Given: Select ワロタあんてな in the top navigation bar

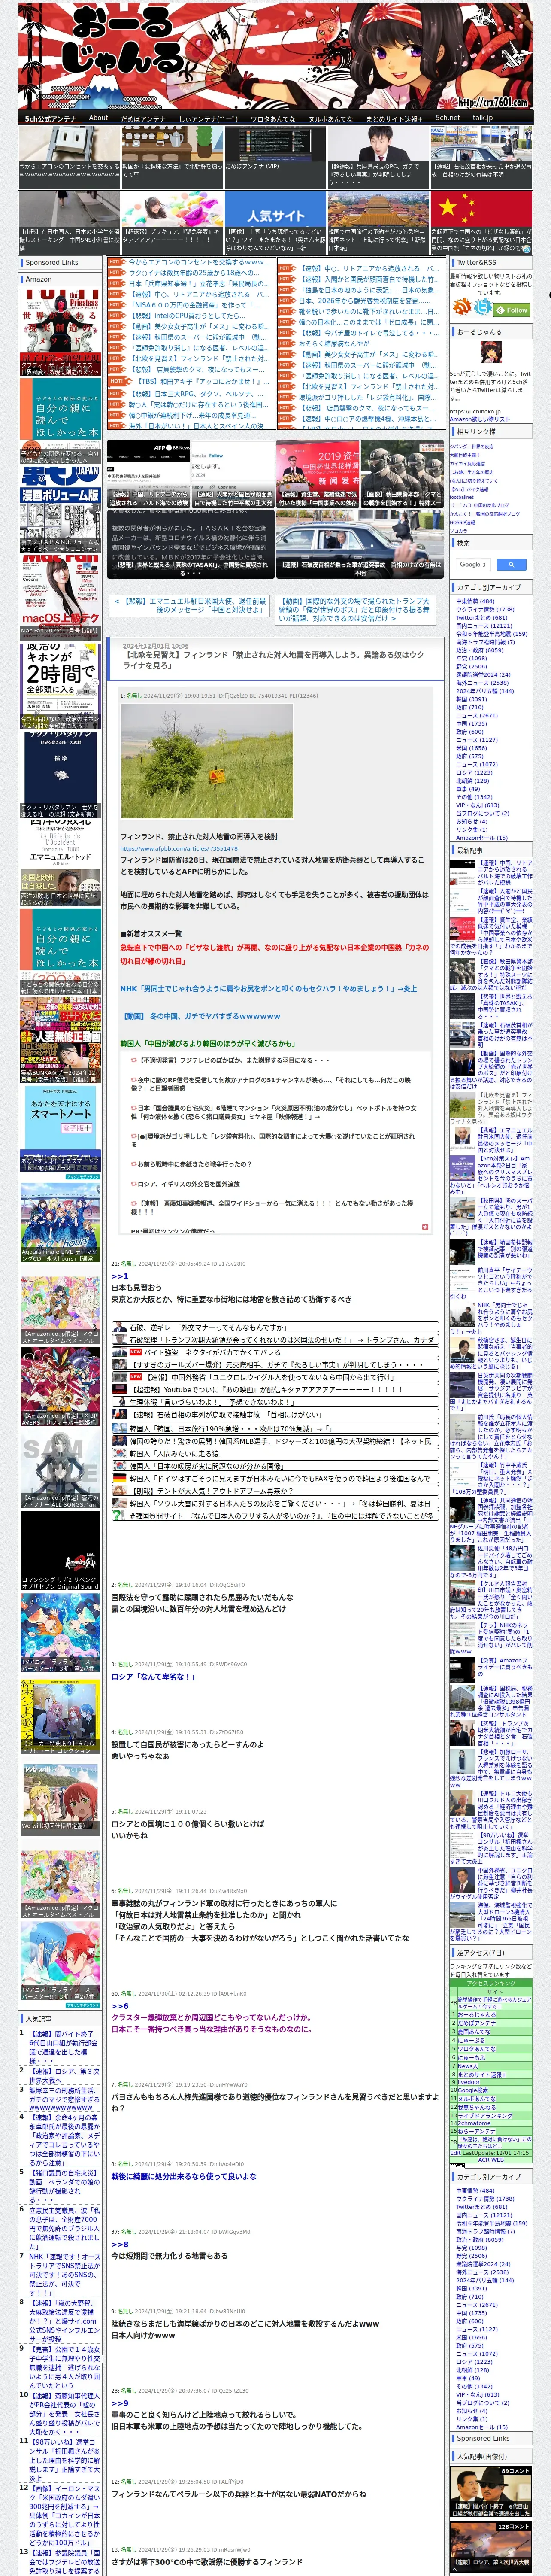Looking at the screenshot, I should (x=272, y=118).
